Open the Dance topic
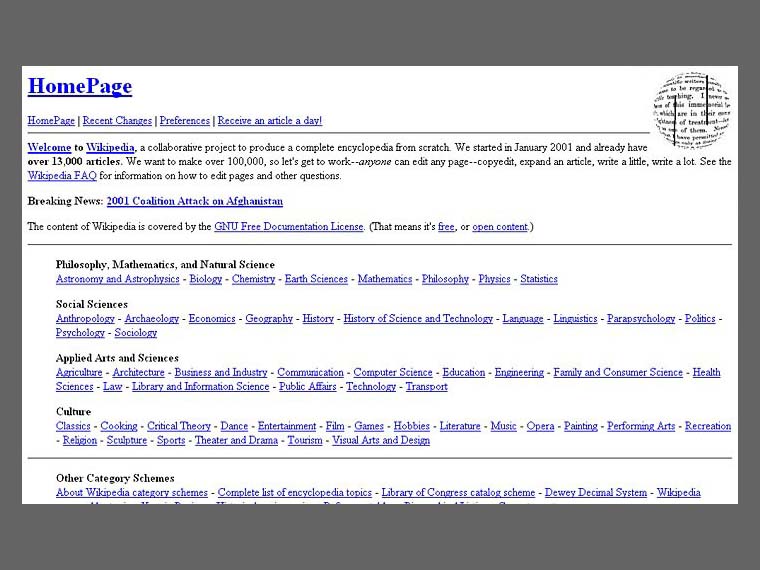This screenshot has height=570, width=760. click(x=234, y=426)
